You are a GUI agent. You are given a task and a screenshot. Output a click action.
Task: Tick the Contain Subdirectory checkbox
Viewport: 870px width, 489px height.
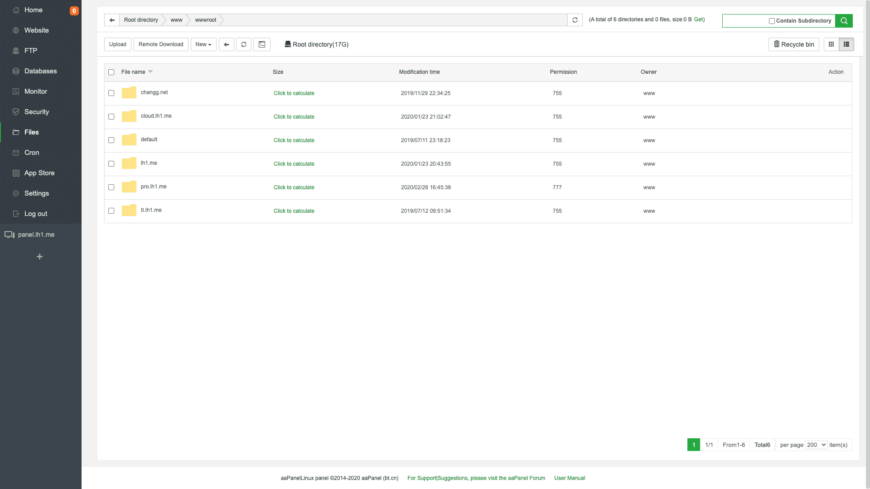[772, 20]
